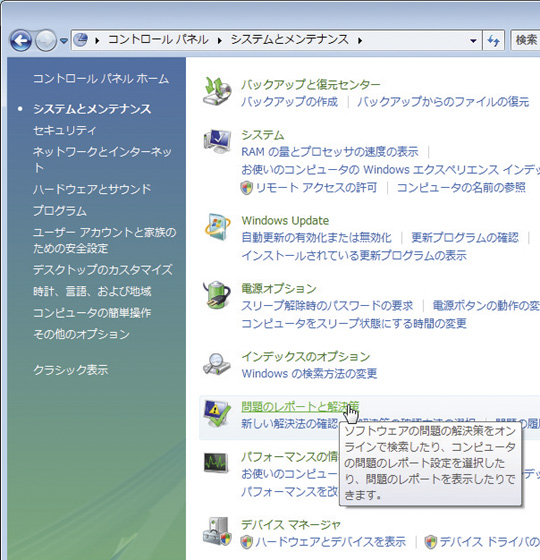Click the System computer icon

click(x=217, y=141)
